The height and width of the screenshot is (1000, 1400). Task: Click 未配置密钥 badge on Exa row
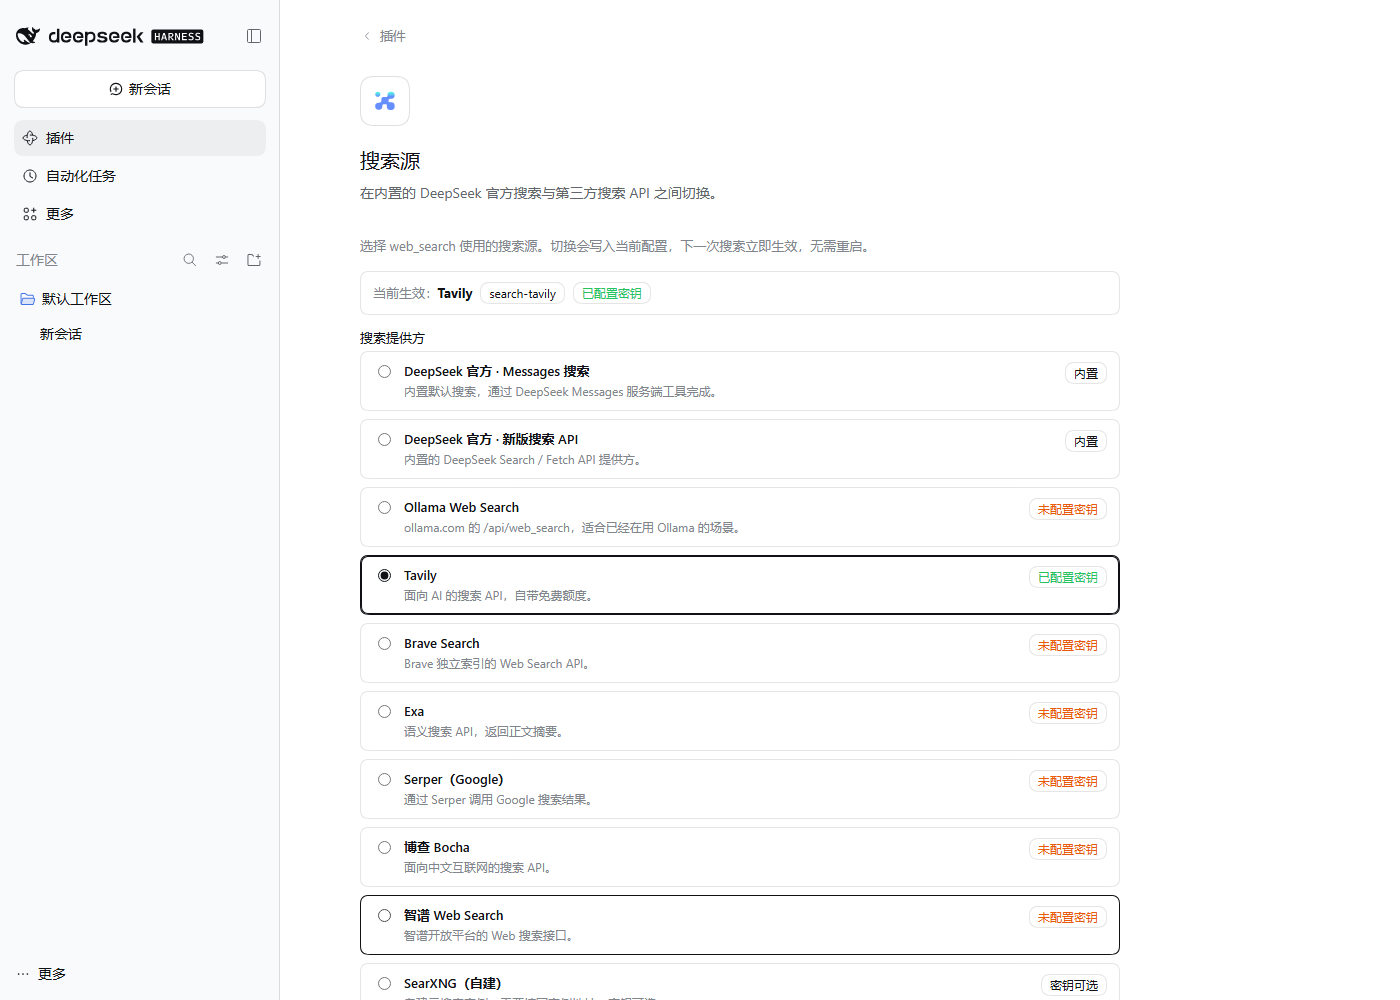coord(1068,714)
